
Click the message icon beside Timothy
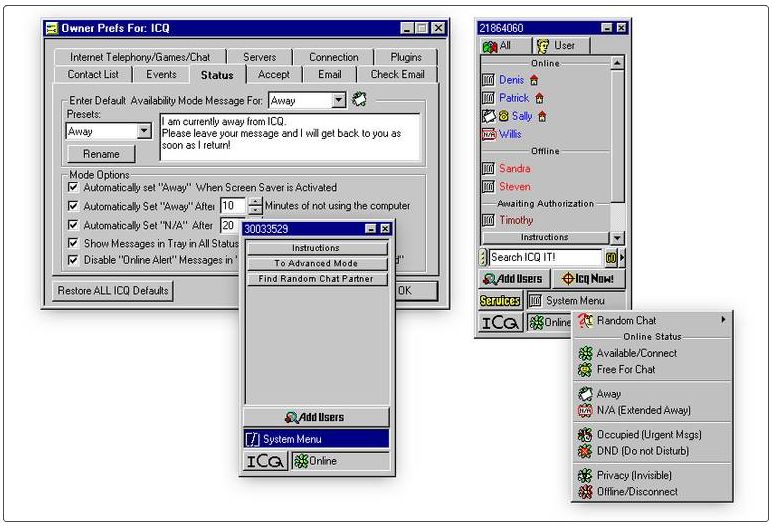coord(488,220)
